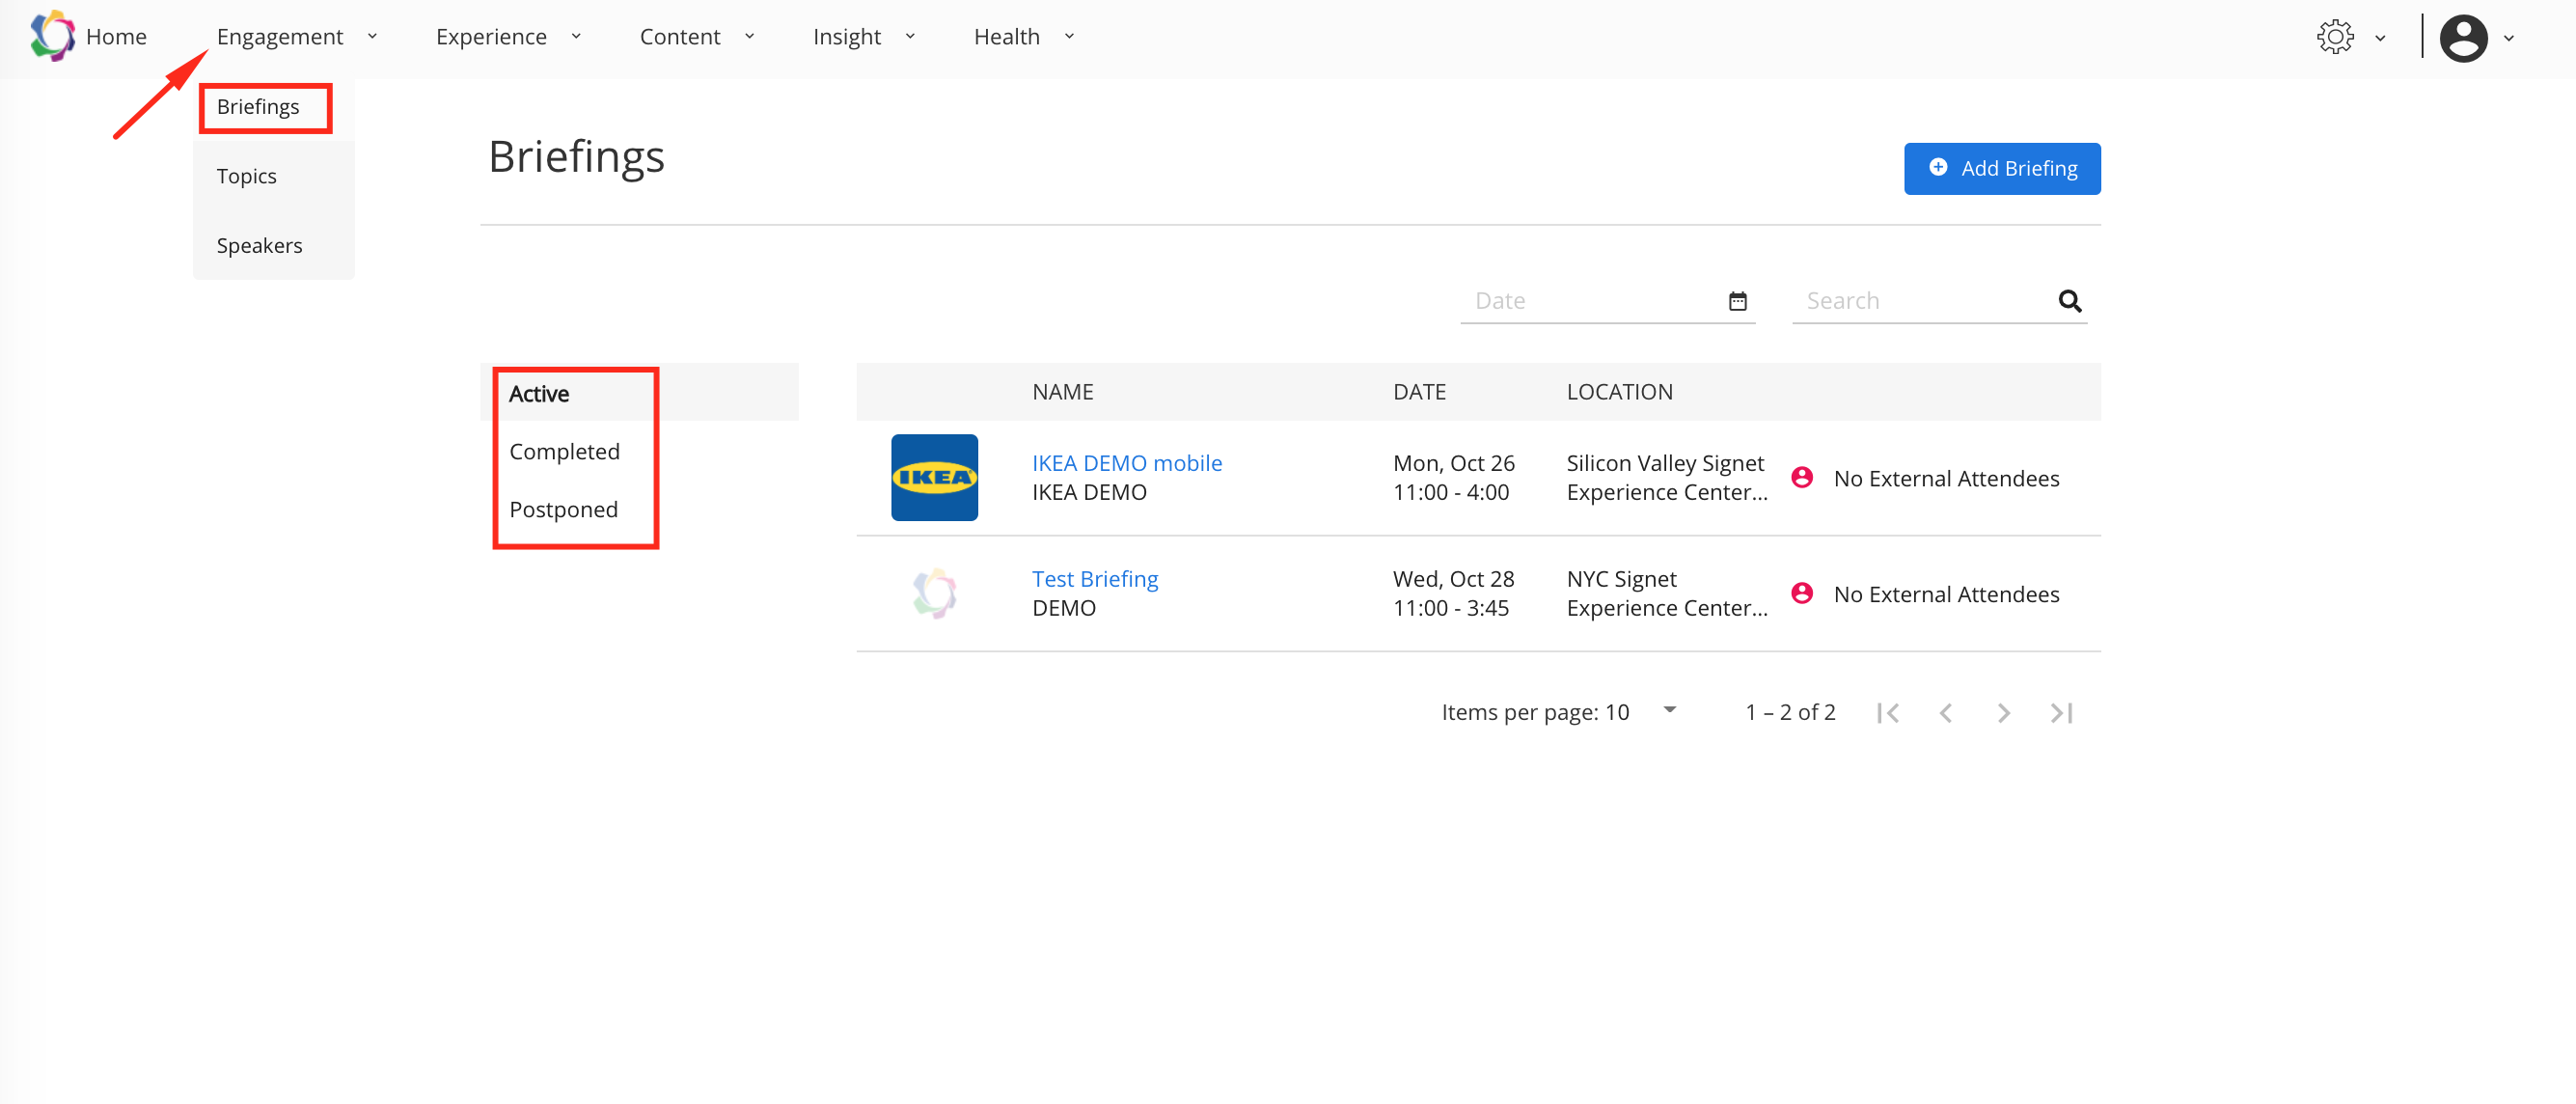Expand the Items per page dropdown

[1669, 711]
